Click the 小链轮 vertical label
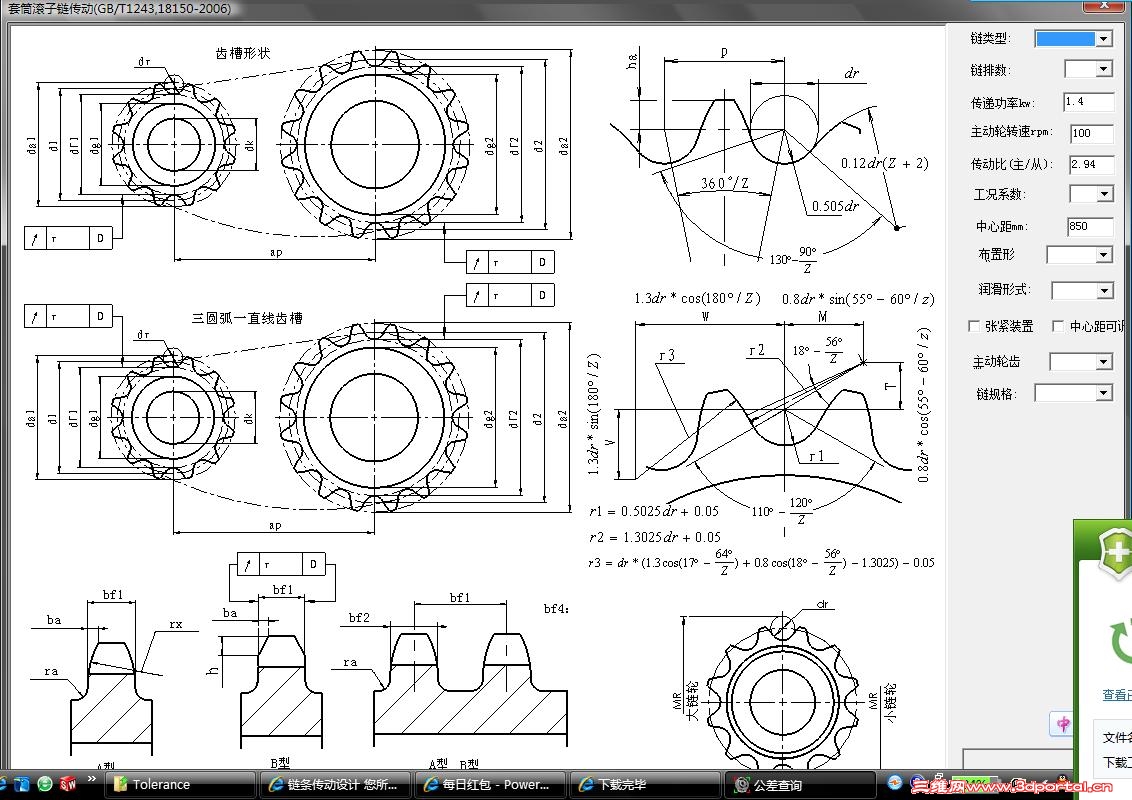 click(889, 703)
